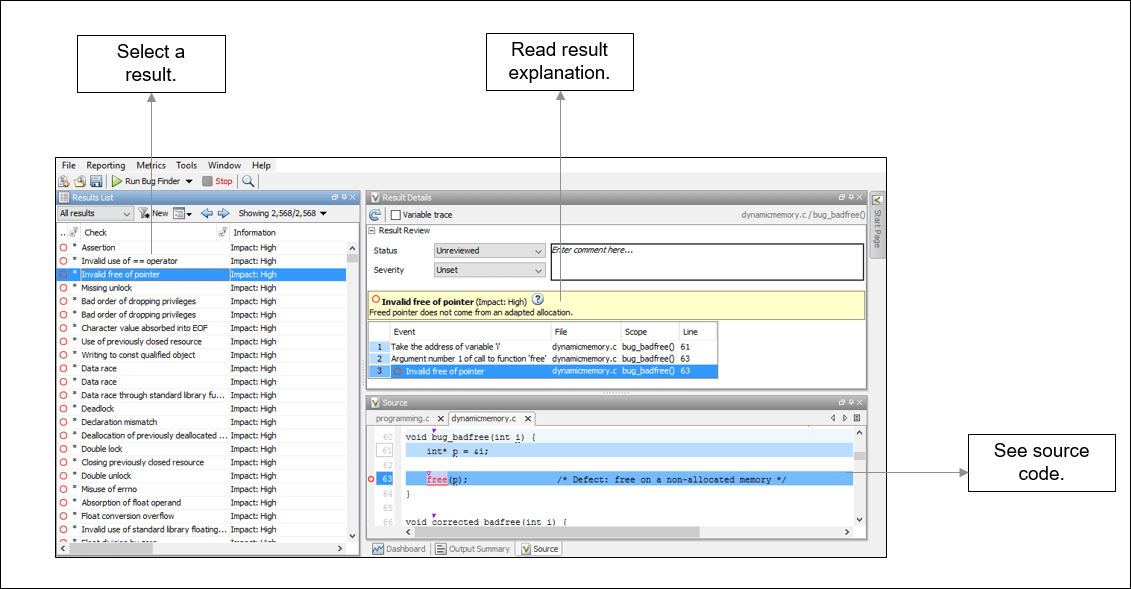1131x589 pixels.
Task: Open the Help menu
Action: tap(261, 165)
